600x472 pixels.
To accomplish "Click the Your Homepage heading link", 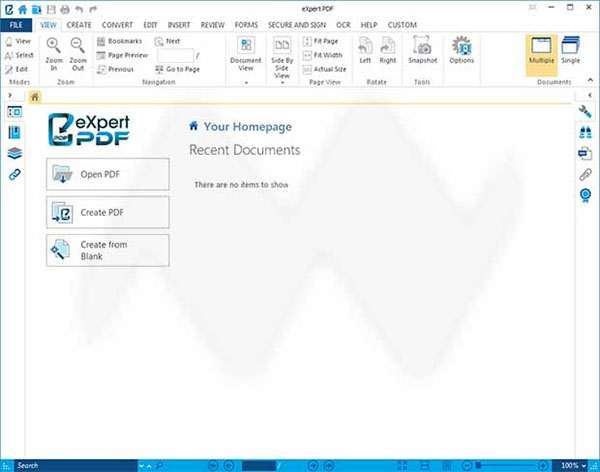I will [240, 126].
